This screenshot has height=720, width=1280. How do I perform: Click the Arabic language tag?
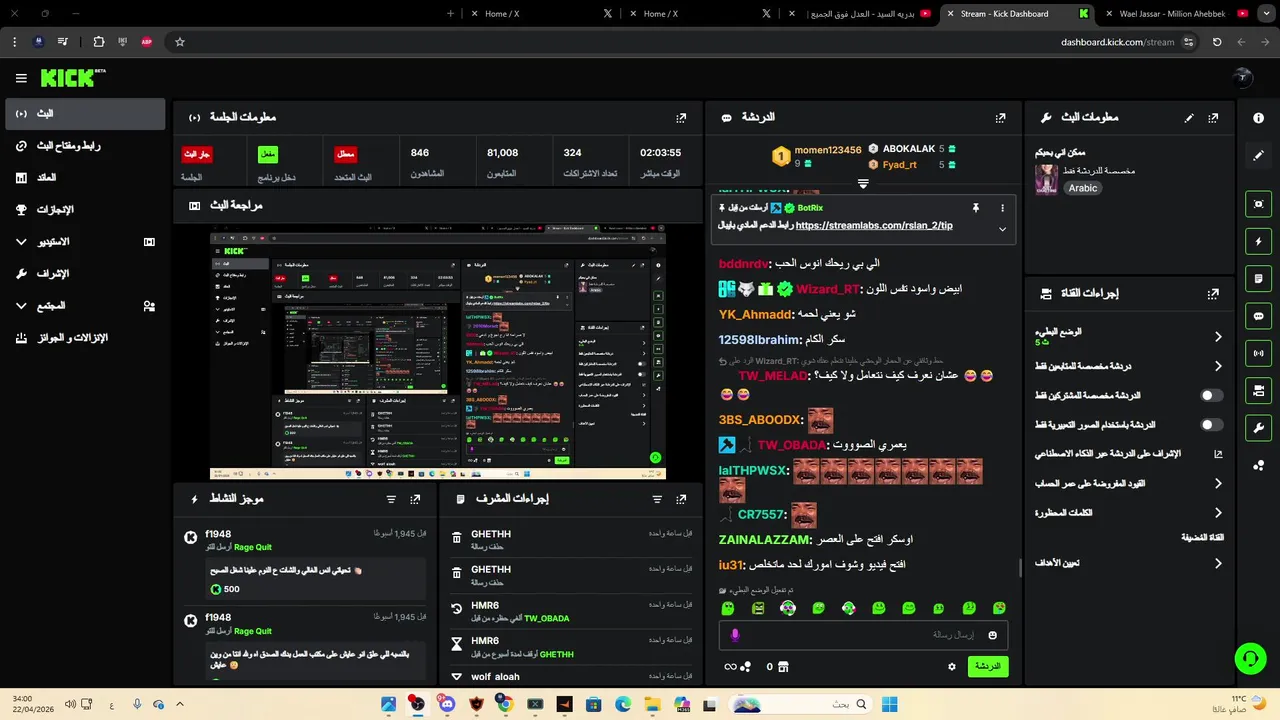coord(1082,188)
